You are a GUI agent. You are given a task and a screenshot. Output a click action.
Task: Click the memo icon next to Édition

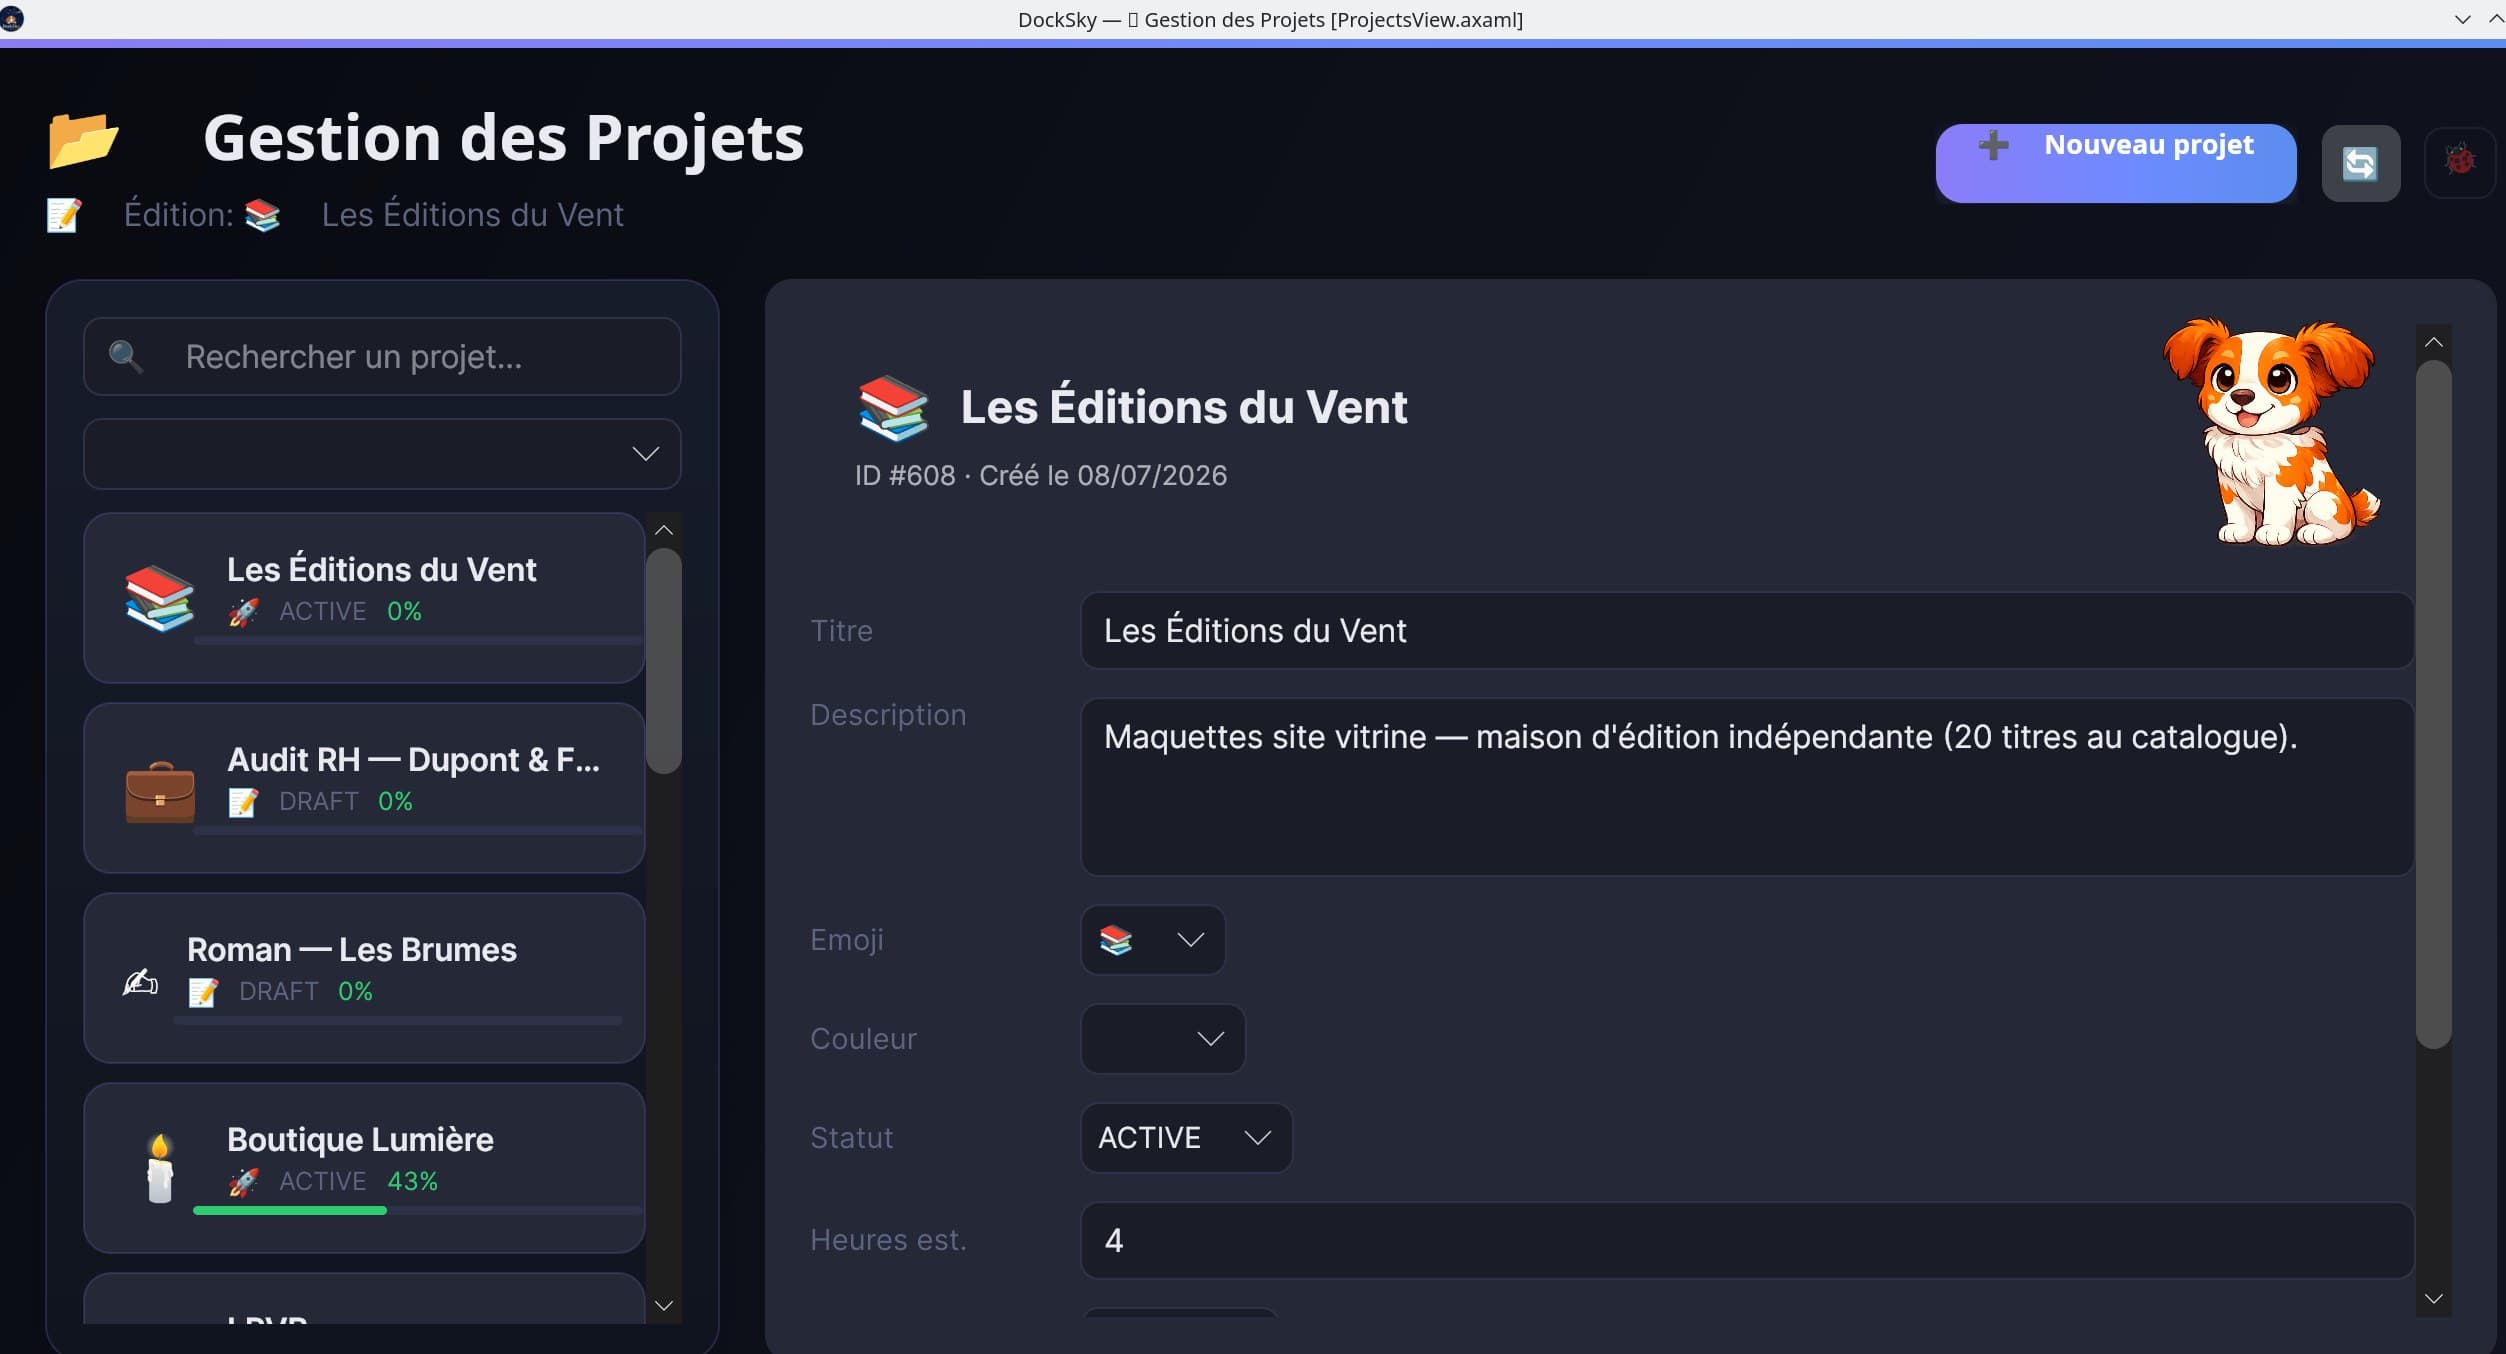(64, 215)
